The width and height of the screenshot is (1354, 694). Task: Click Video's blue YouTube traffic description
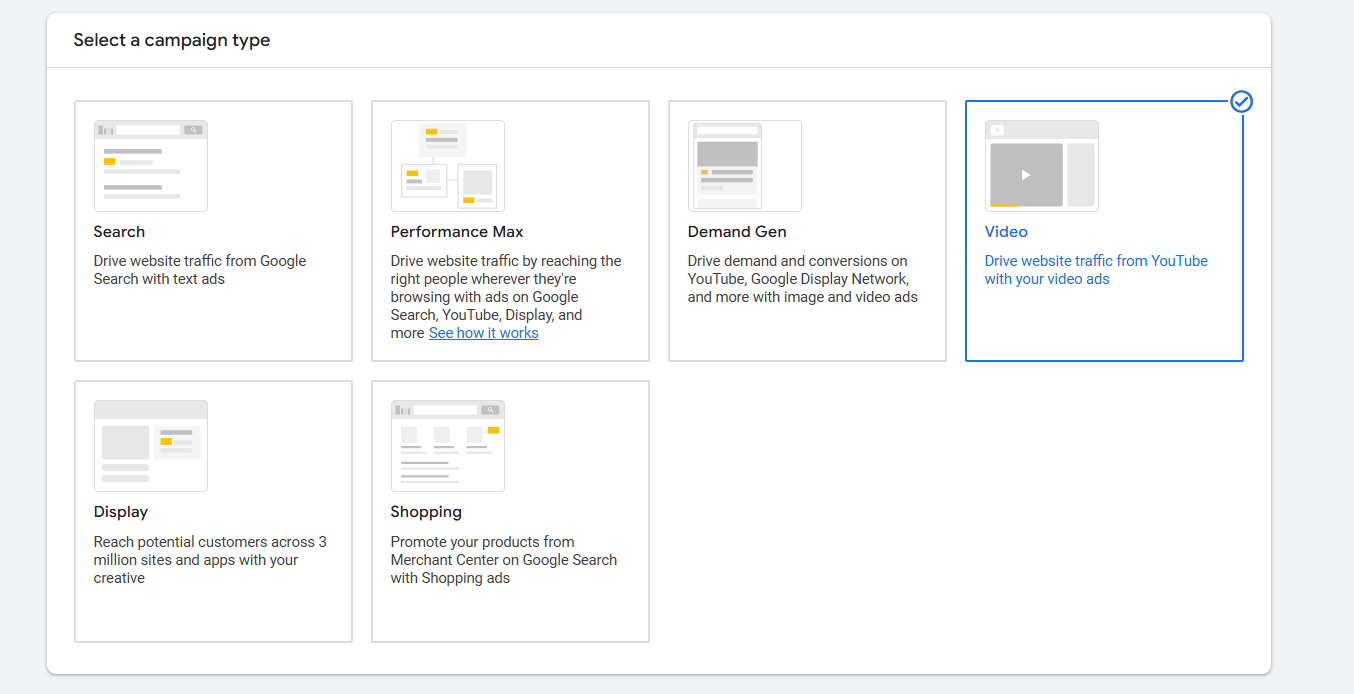point(1095,270)
